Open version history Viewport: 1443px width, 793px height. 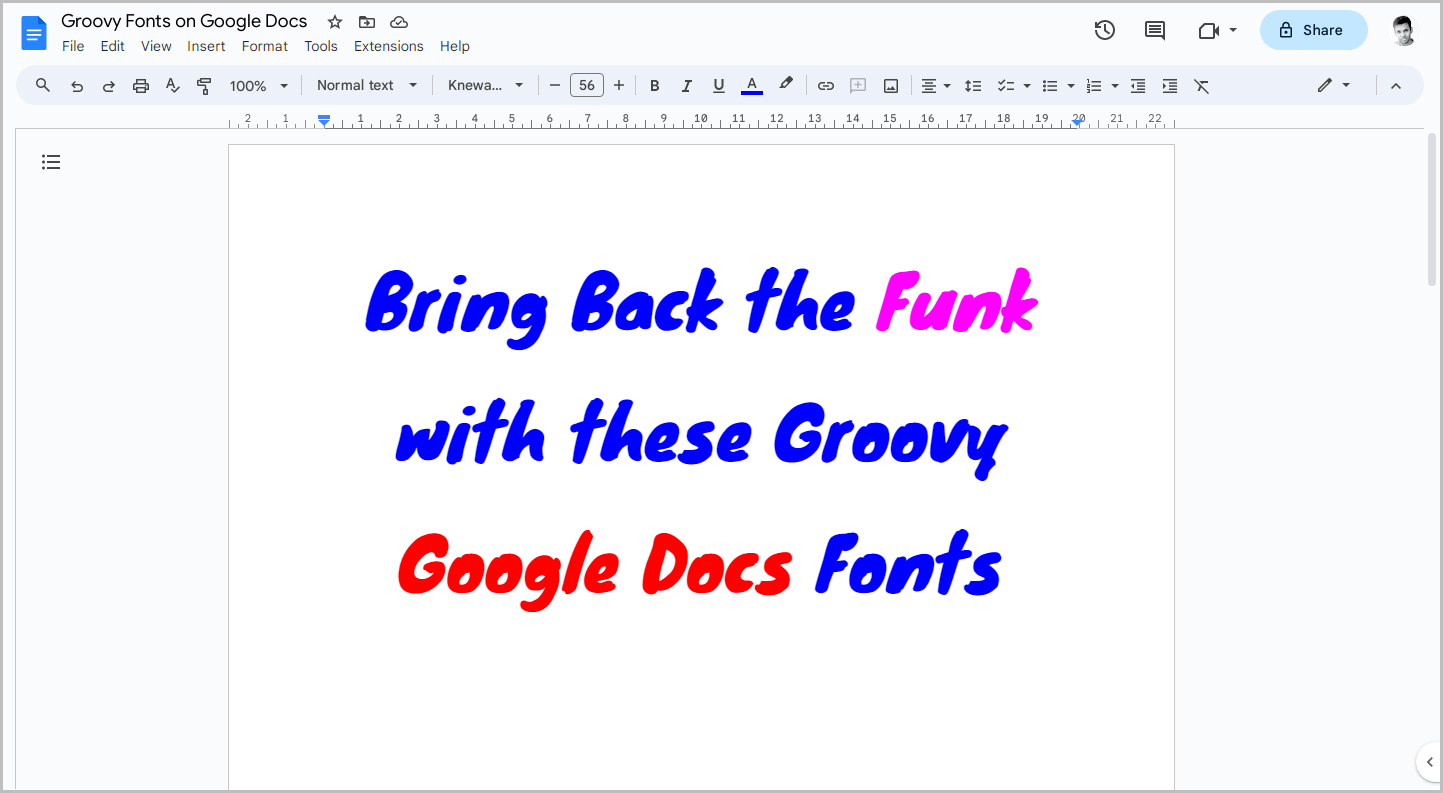(1104, 30)
